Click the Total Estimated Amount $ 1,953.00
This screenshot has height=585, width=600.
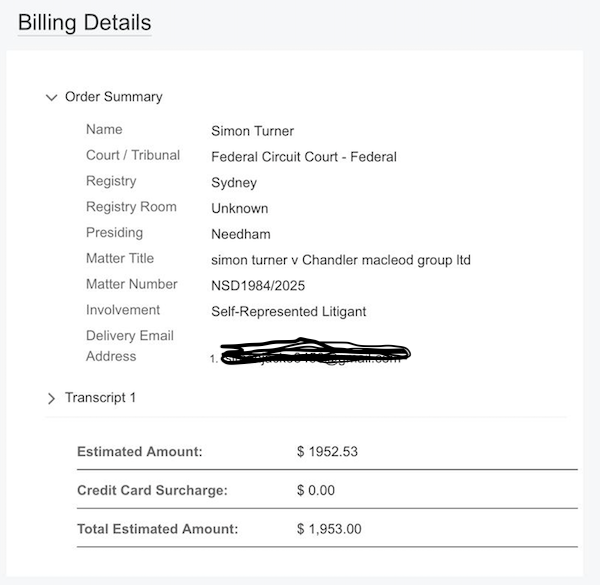[x=329, y=529]
